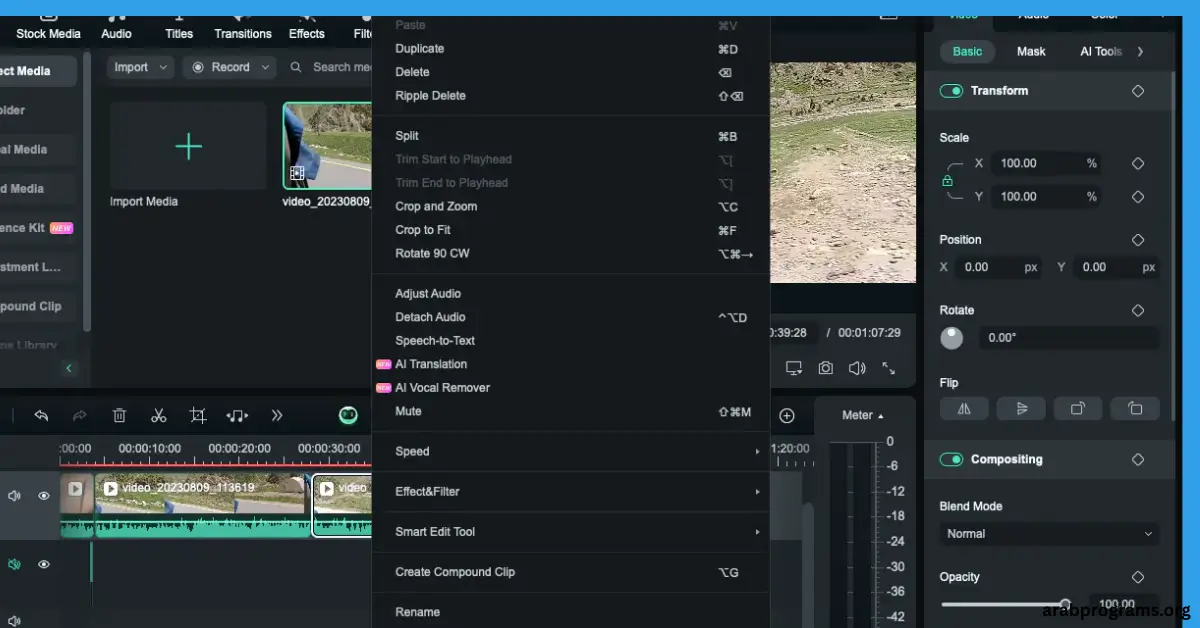Add keyframe for Rotate

1138,310
